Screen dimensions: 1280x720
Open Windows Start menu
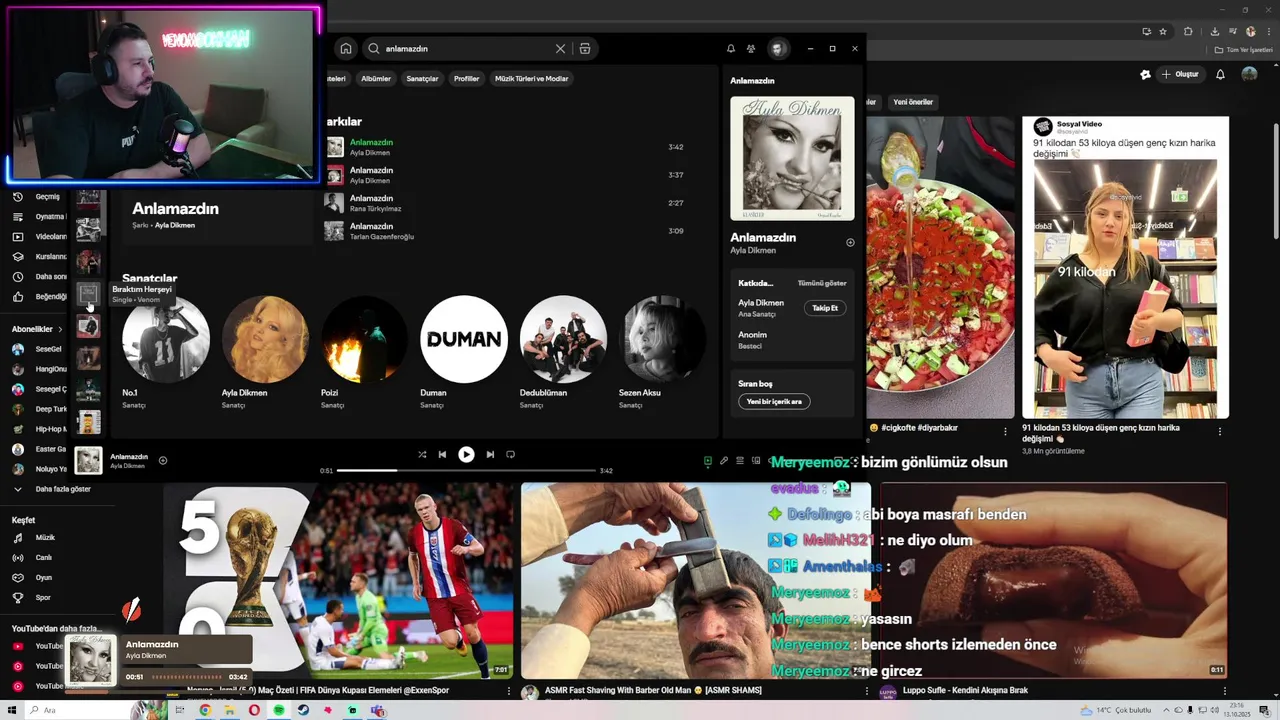click(11, 710)
